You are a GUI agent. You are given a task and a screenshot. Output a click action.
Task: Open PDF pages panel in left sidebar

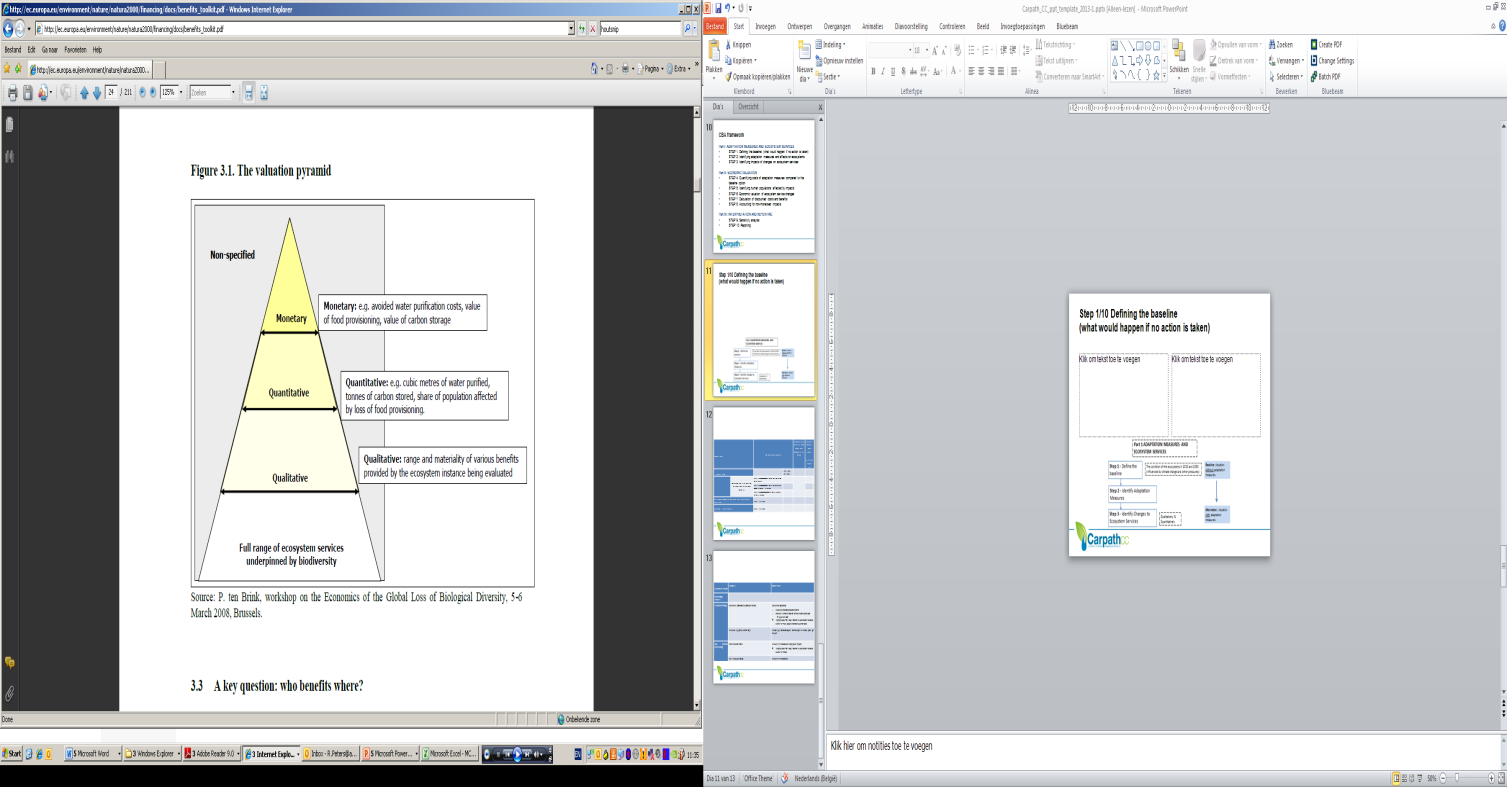pos(9,125)
